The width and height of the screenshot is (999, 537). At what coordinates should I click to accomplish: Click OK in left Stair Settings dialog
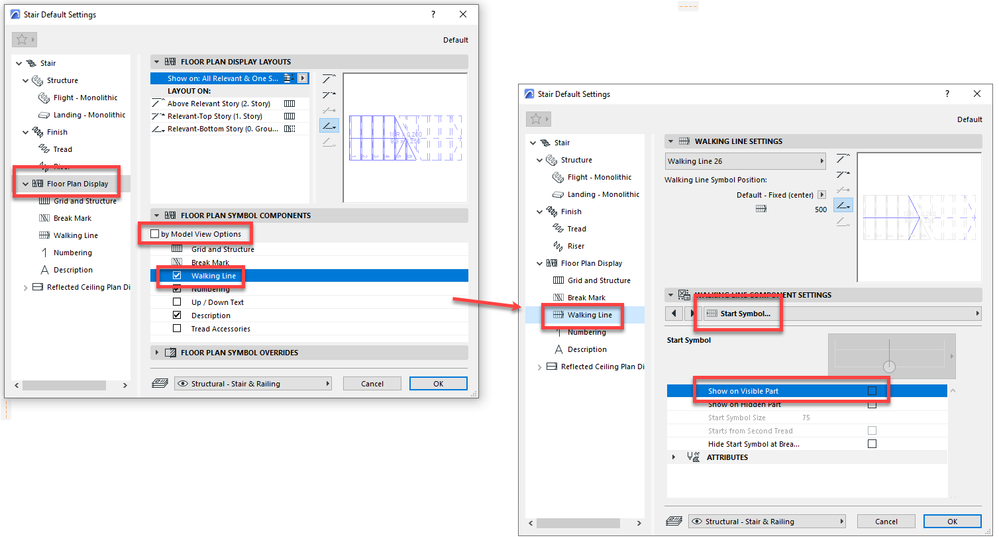pos(438,383)
